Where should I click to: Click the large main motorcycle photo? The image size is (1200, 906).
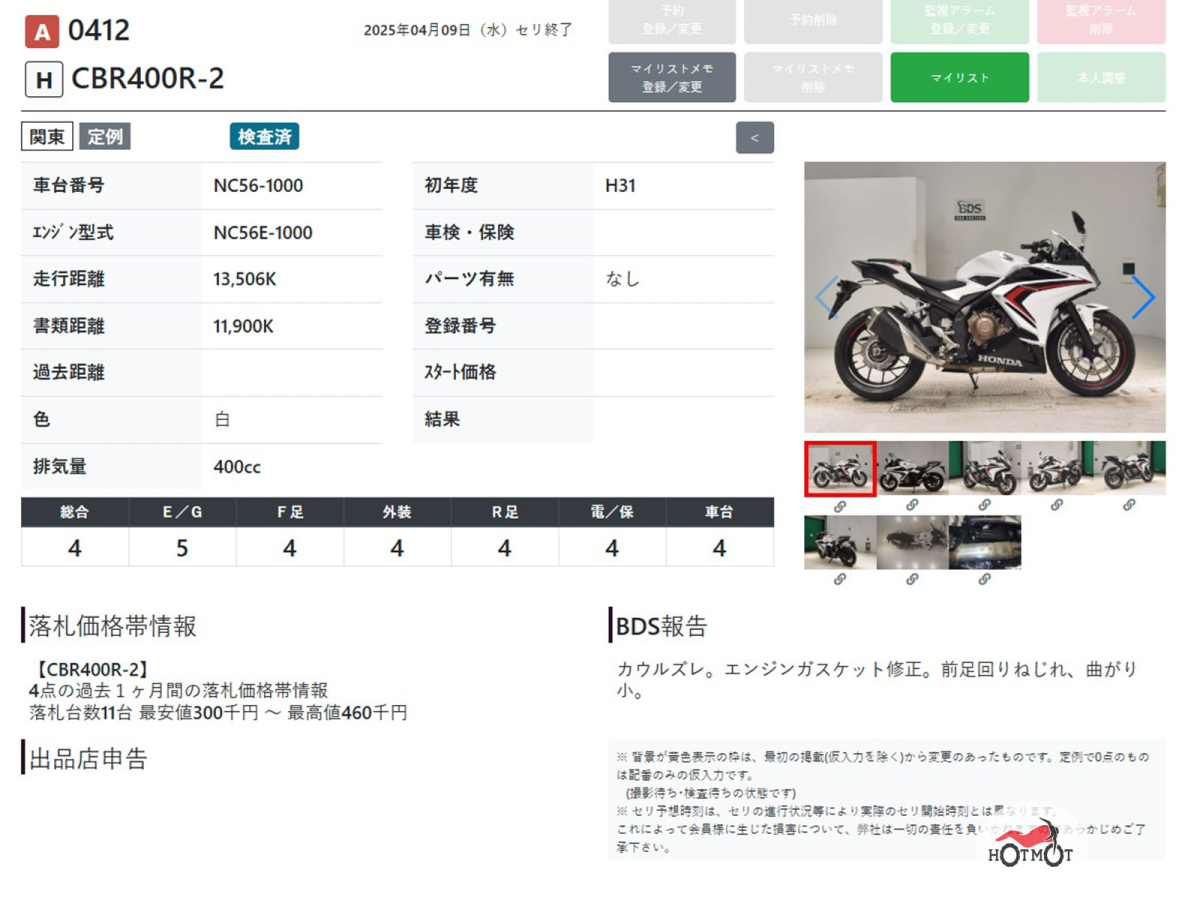click(985, 297)
